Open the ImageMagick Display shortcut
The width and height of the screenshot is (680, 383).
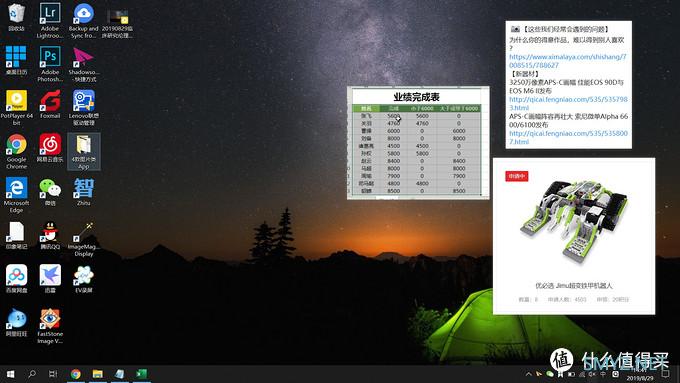83,239
